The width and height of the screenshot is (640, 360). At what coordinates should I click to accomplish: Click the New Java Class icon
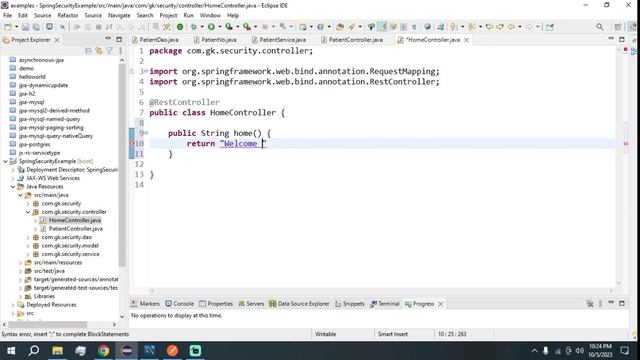[320, 27]
